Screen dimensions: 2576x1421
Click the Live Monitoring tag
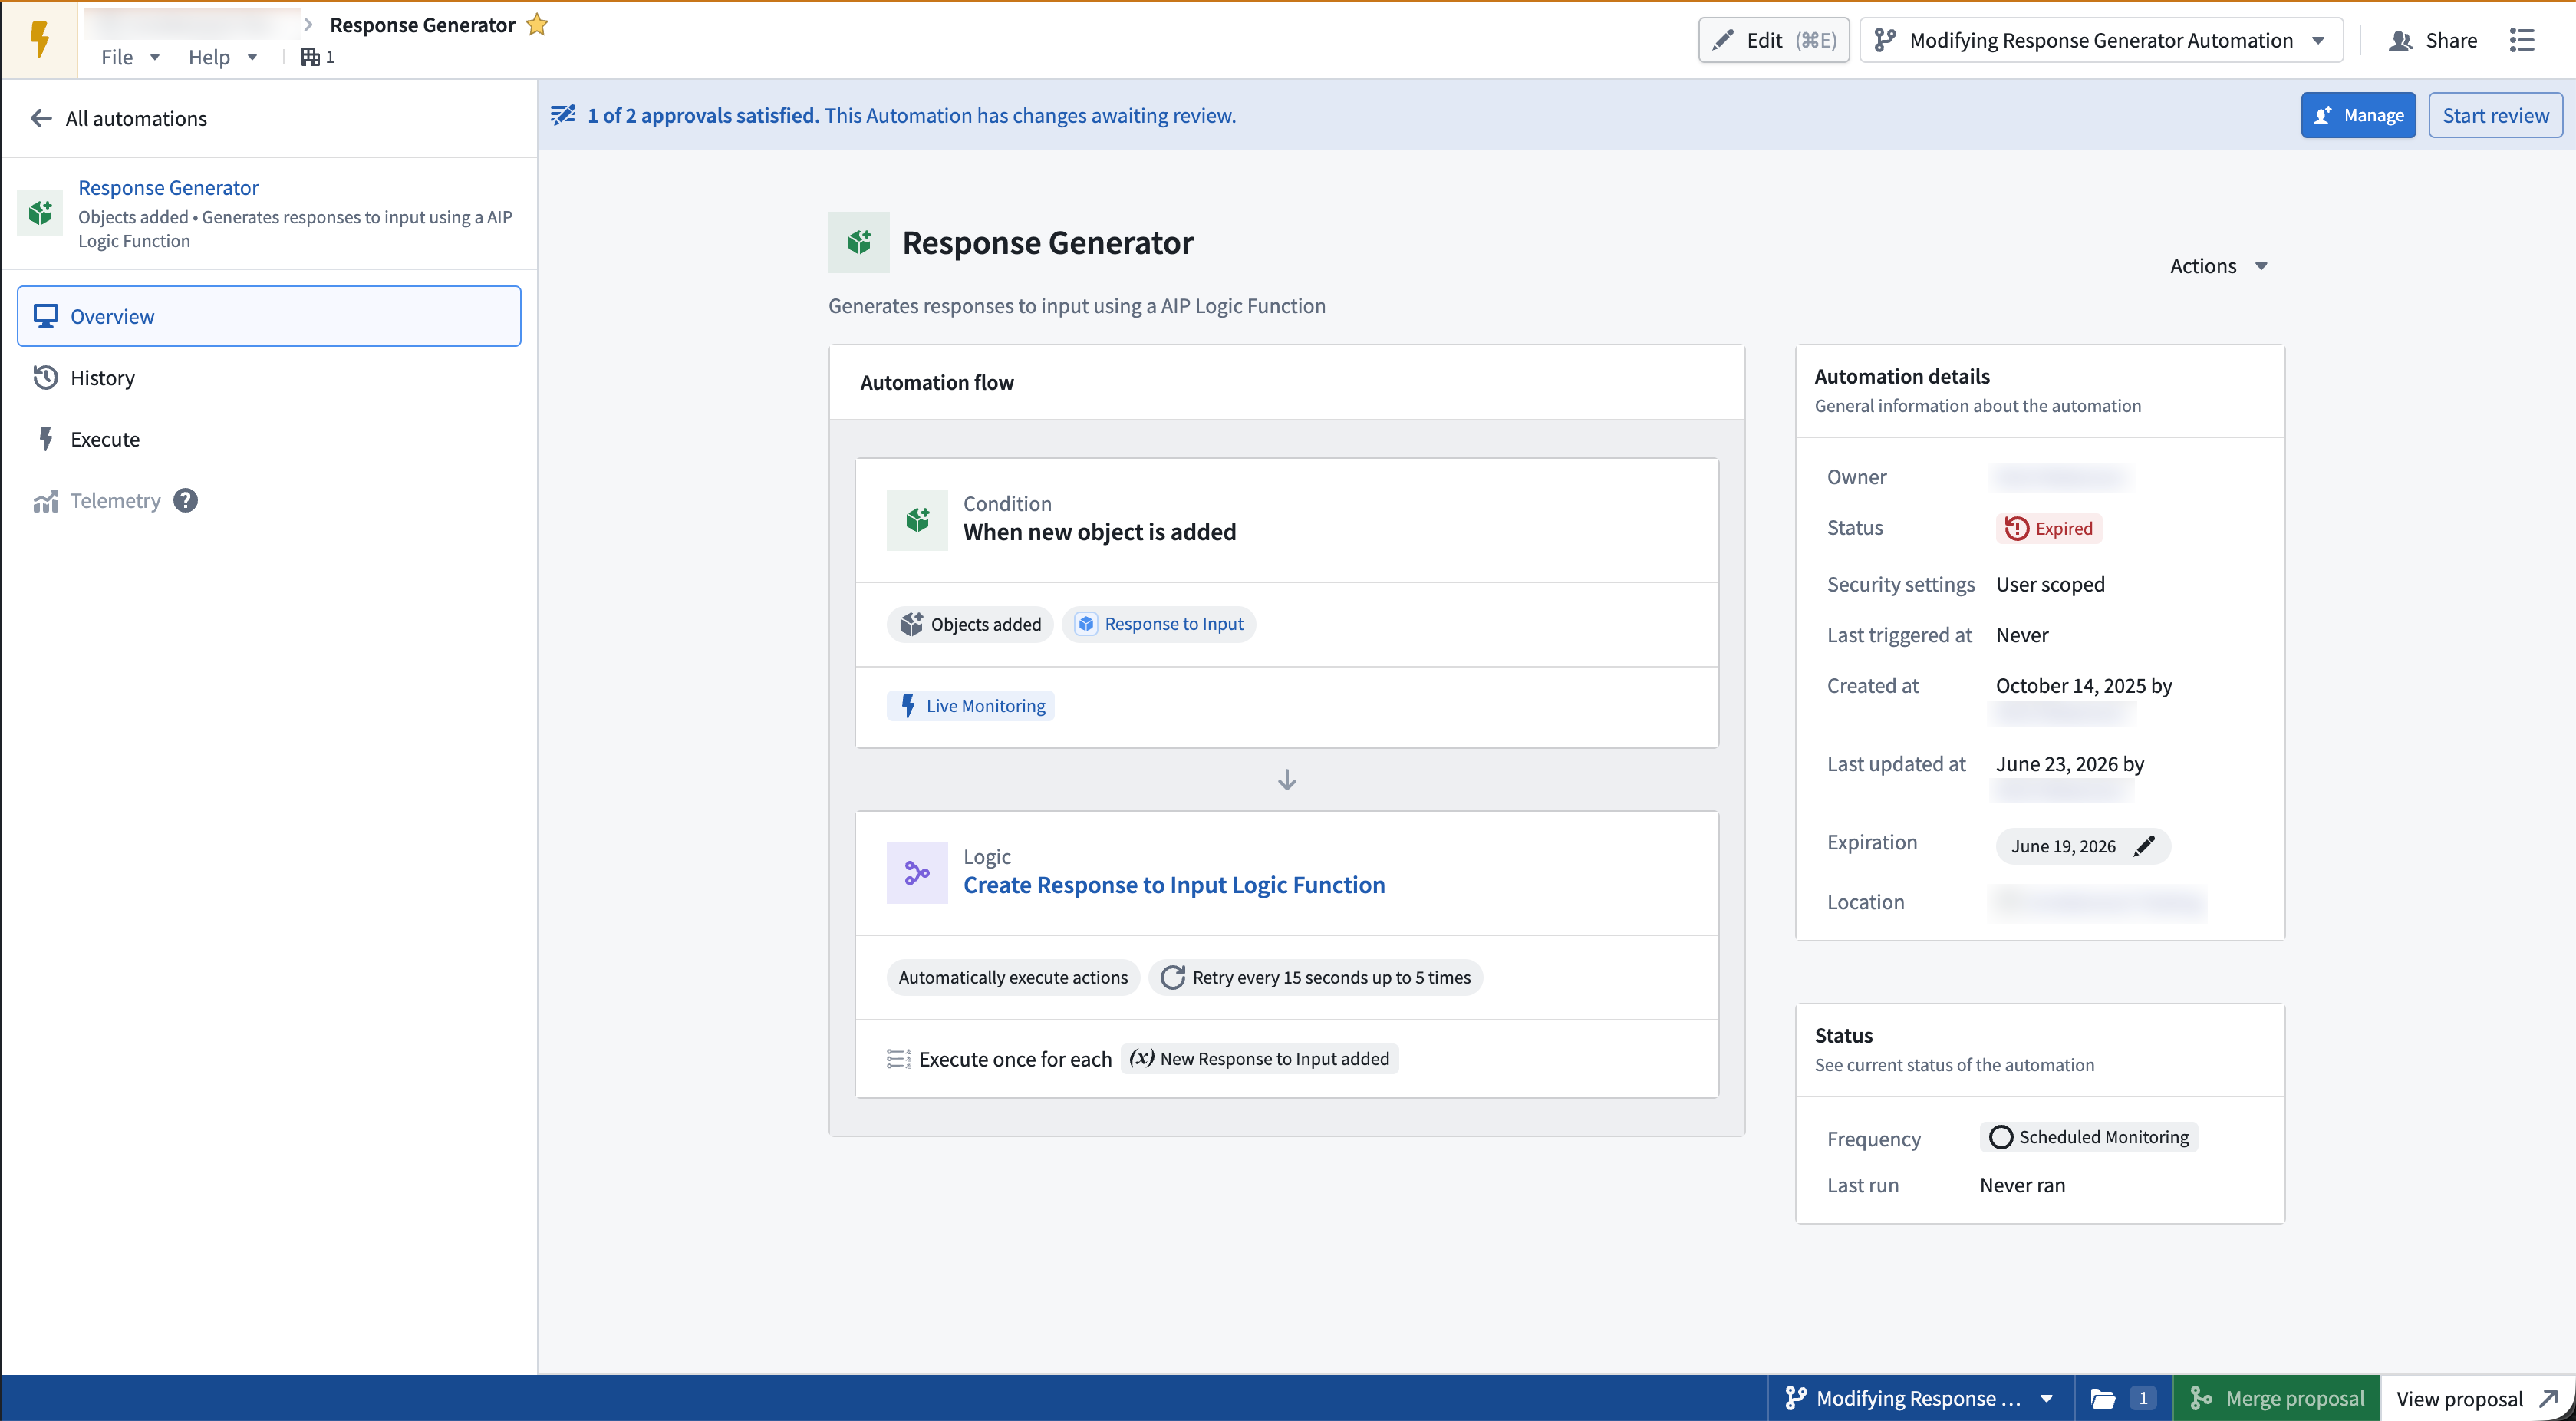(x=971, y=705)
